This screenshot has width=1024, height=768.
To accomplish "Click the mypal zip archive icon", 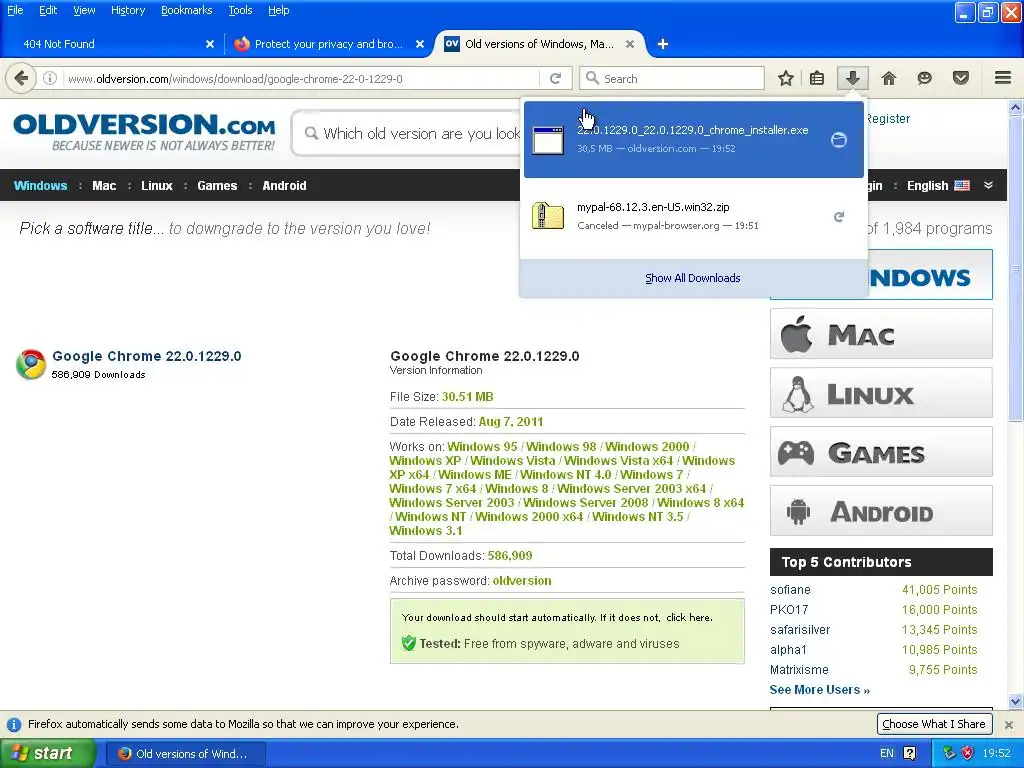I will click(x=548, y=216).
